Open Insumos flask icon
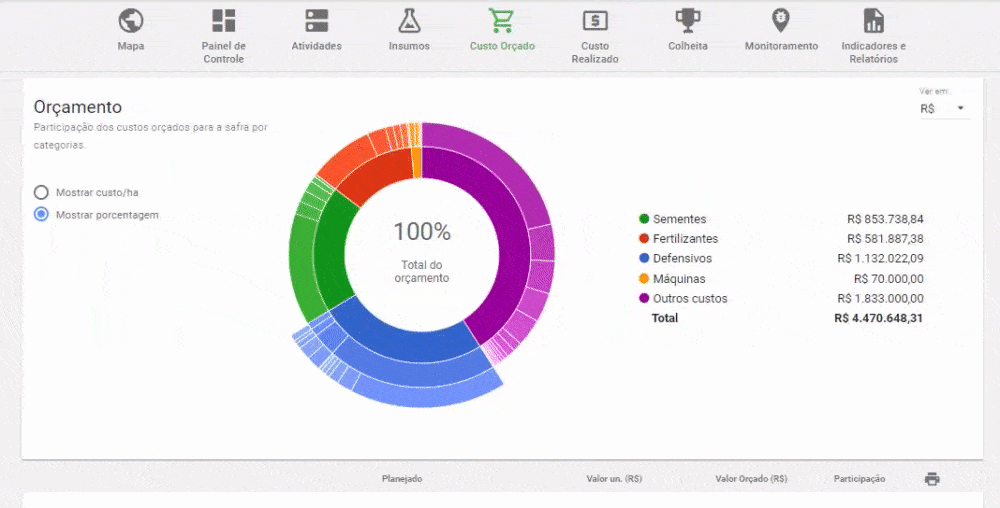 (409, 21)
